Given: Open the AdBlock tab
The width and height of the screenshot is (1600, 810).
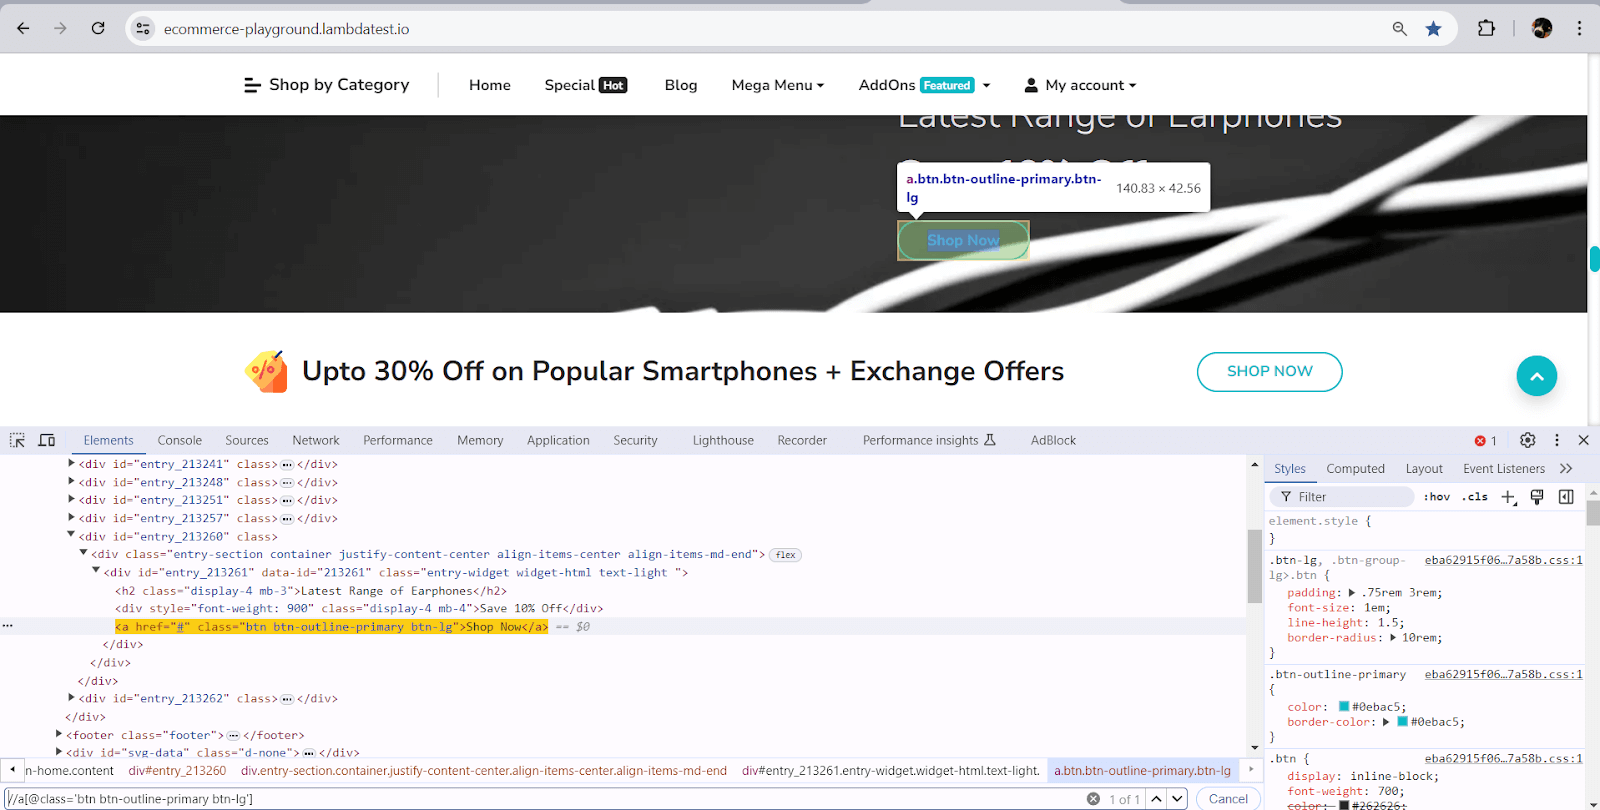Looking at the screenshot, I should pos(1053,440).
